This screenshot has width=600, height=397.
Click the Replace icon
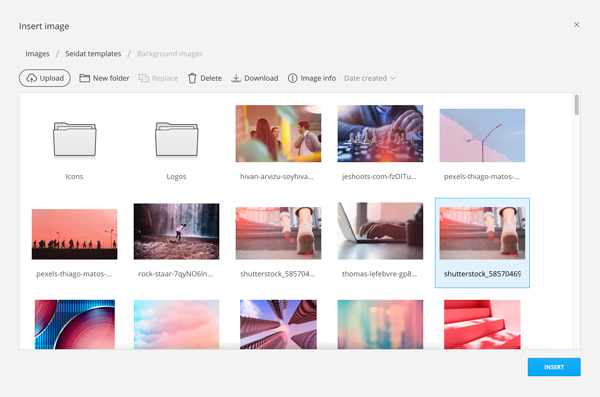coord(143,78)
